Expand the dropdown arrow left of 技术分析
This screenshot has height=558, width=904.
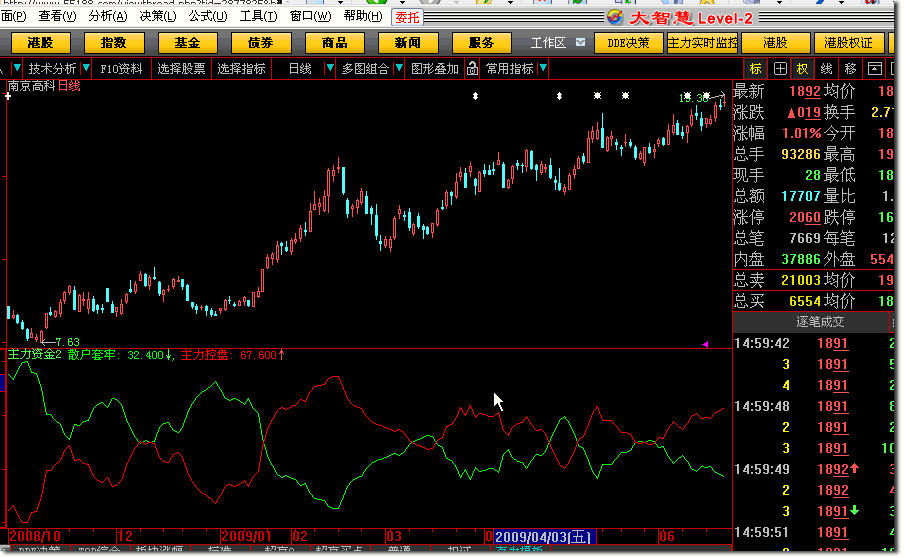tap(17, 68)
